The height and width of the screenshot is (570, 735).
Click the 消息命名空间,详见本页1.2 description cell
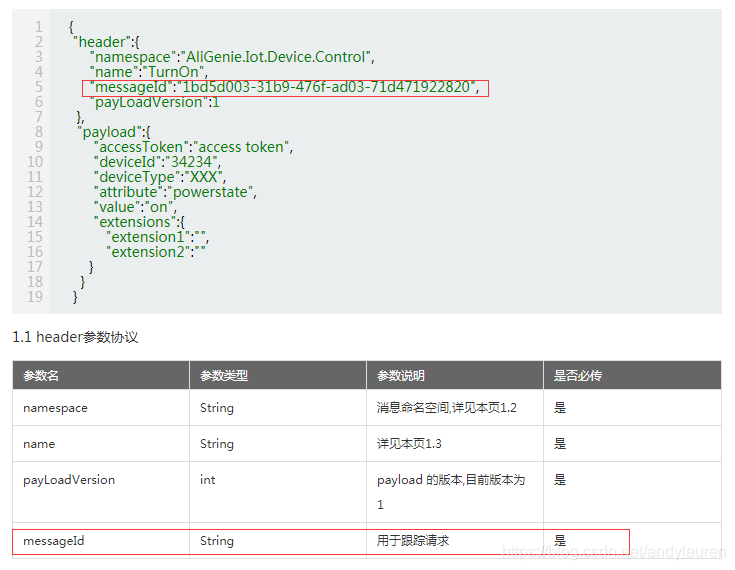point(455,408)
